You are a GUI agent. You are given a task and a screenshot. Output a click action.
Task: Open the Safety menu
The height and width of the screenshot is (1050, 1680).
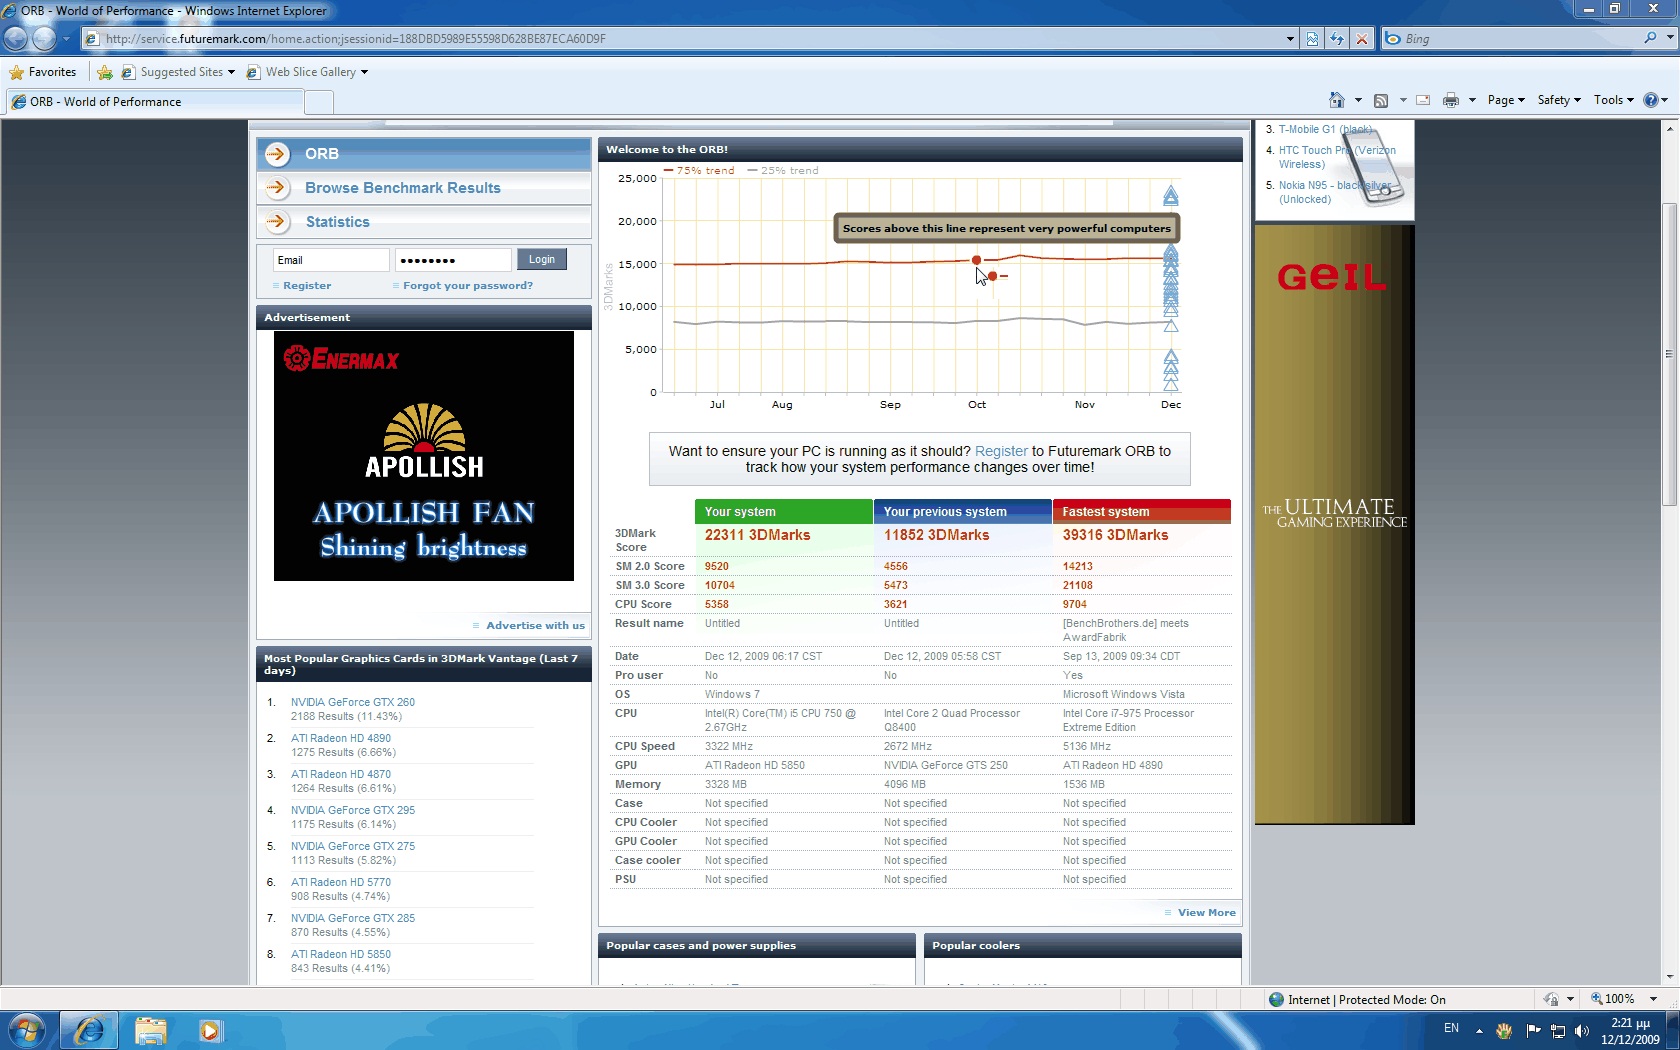tap(1559, 100)
